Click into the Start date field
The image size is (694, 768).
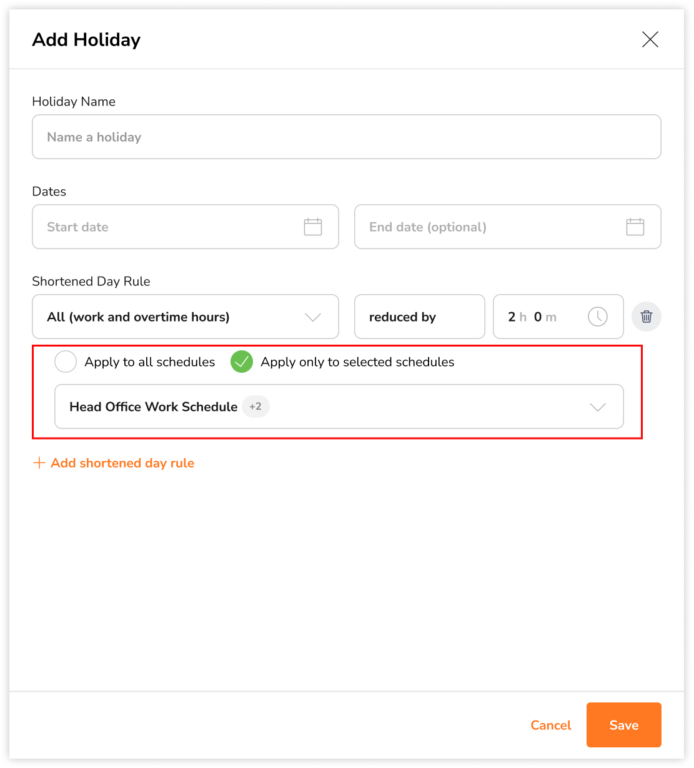170,227
